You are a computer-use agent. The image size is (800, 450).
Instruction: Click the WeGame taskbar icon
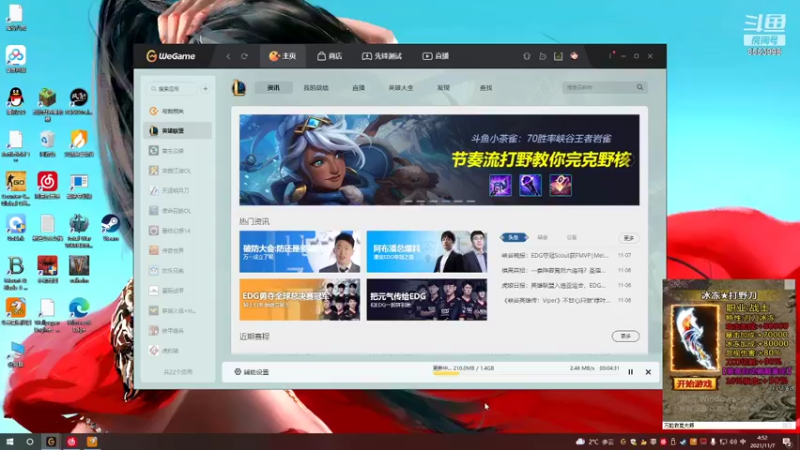[x=51, y=441]
